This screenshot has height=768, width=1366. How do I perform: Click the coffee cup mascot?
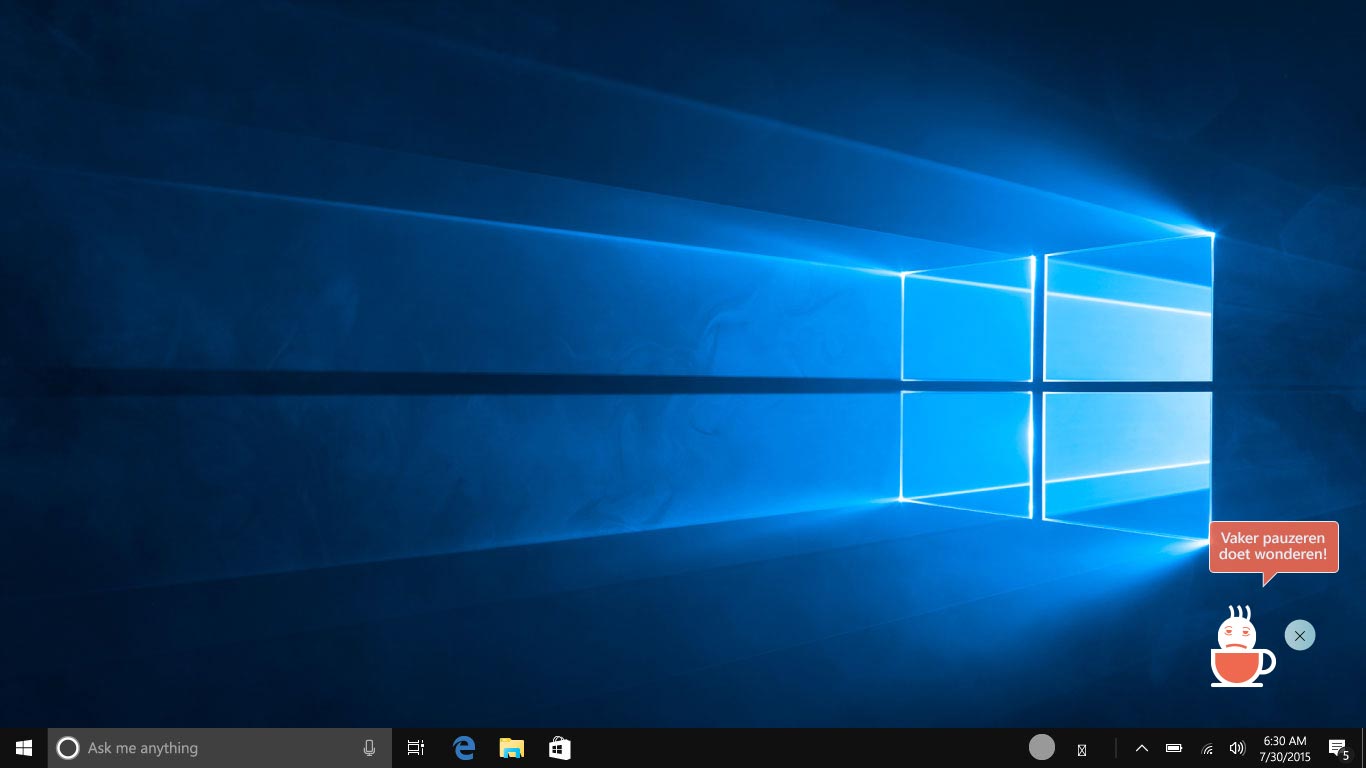(1240, 650)
